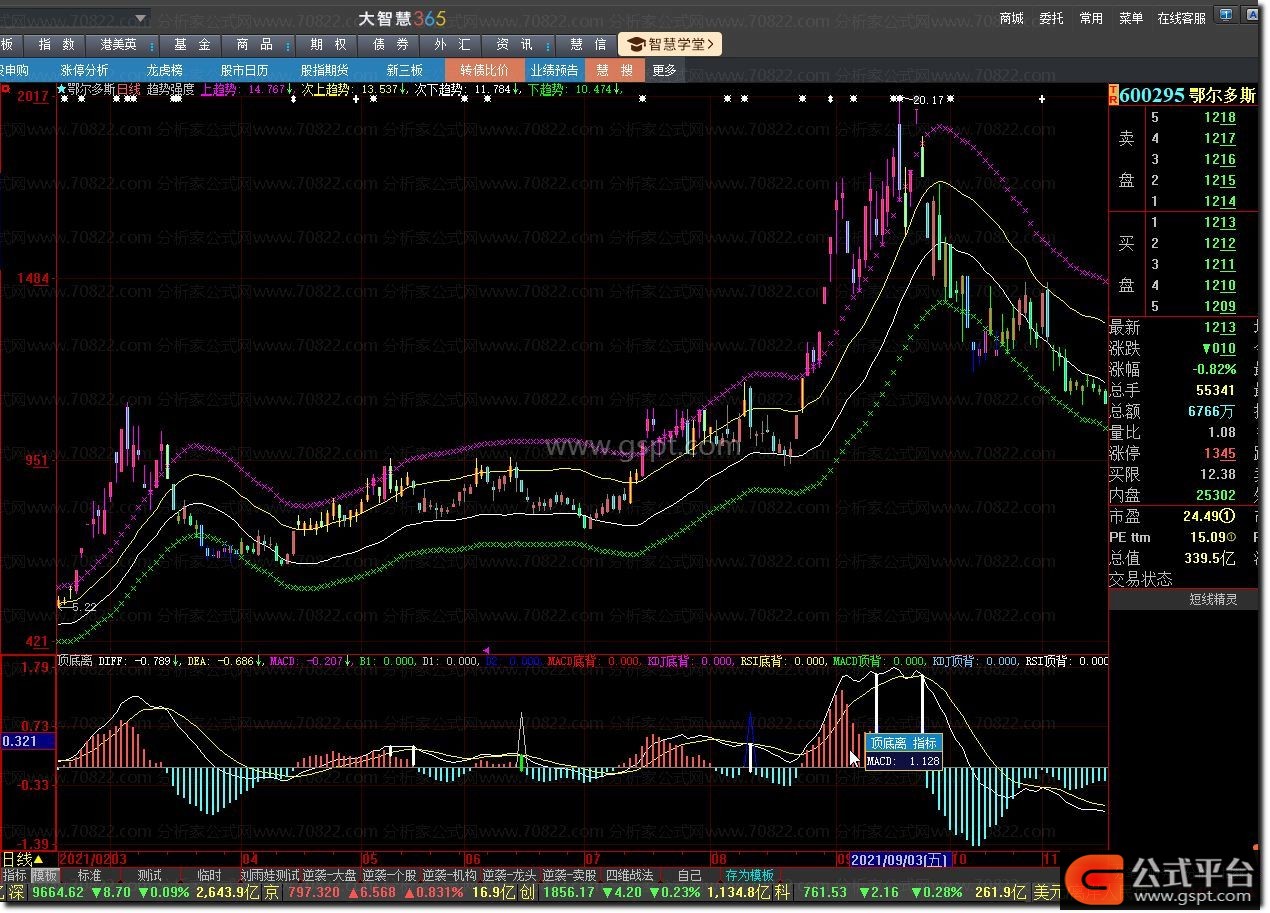
Task: Open 龙虎榜 page
Action: (164, 70)
